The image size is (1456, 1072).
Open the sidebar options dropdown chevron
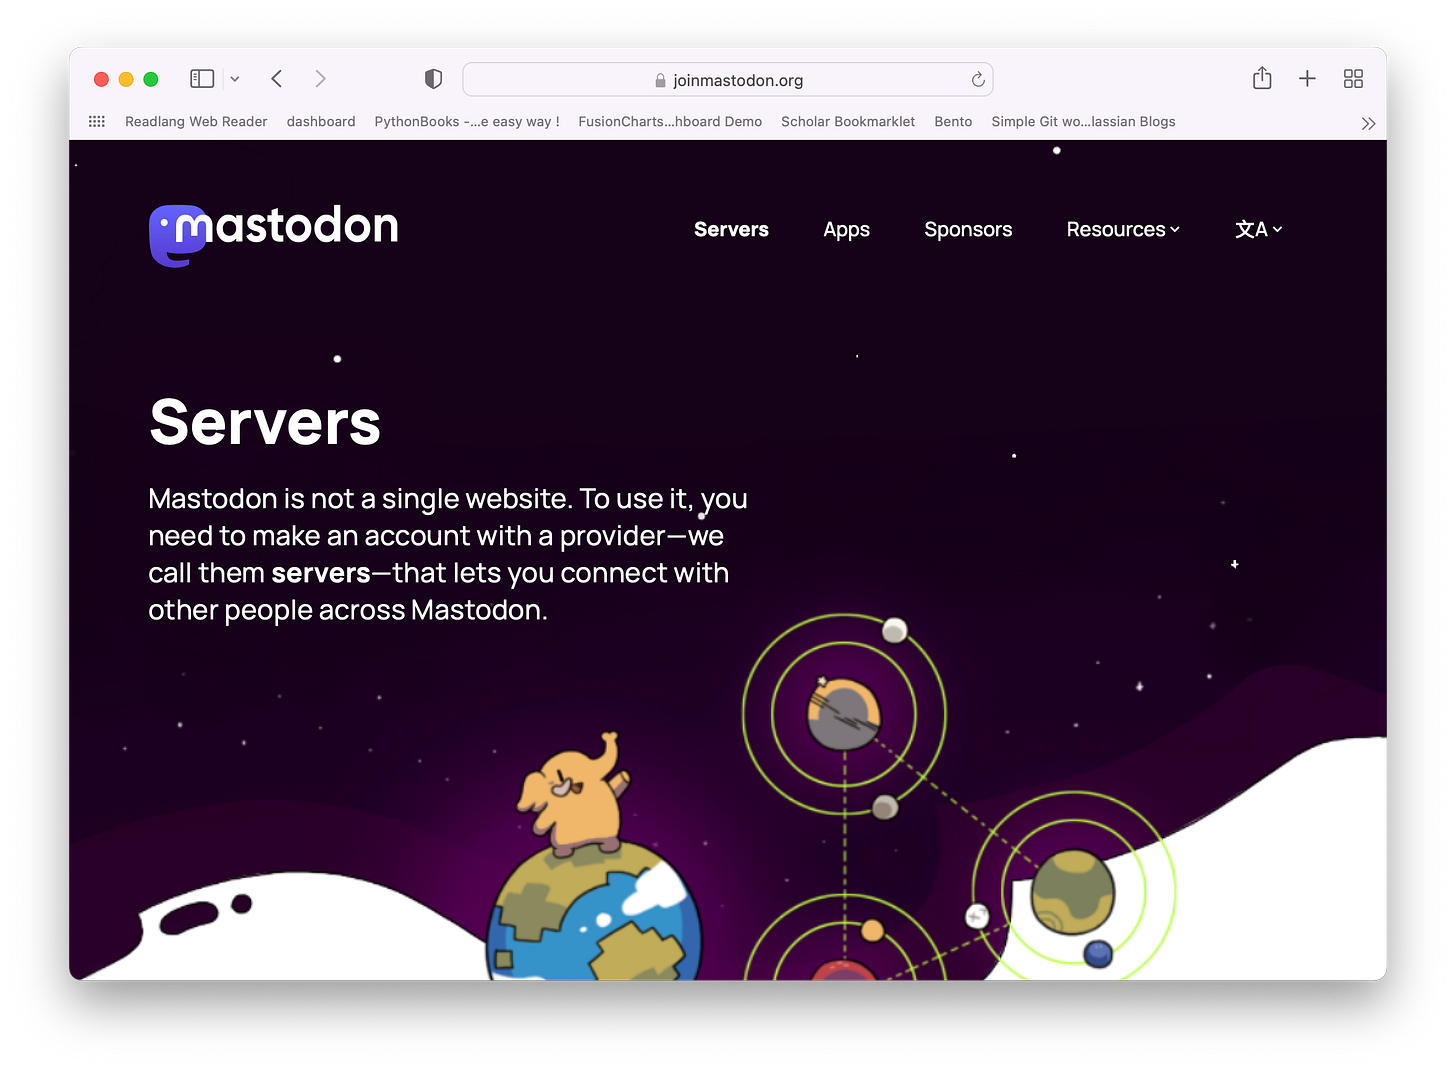tap(235, 79)
